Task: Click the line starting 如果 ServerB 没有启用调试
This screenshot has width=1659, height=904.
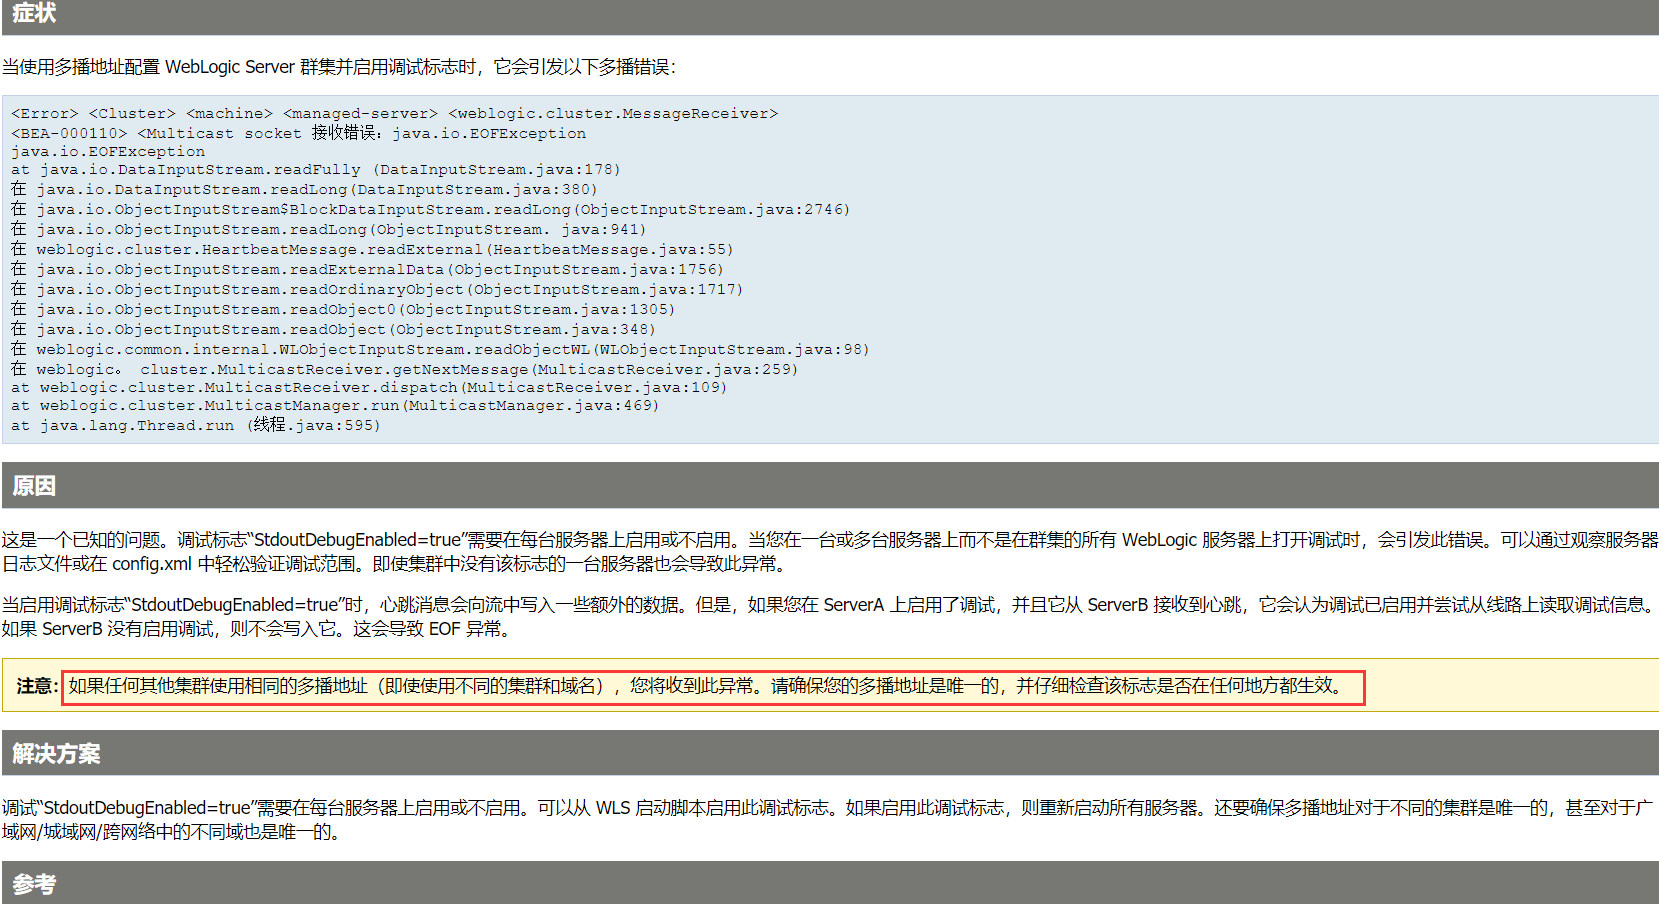Action: point(259,629)
